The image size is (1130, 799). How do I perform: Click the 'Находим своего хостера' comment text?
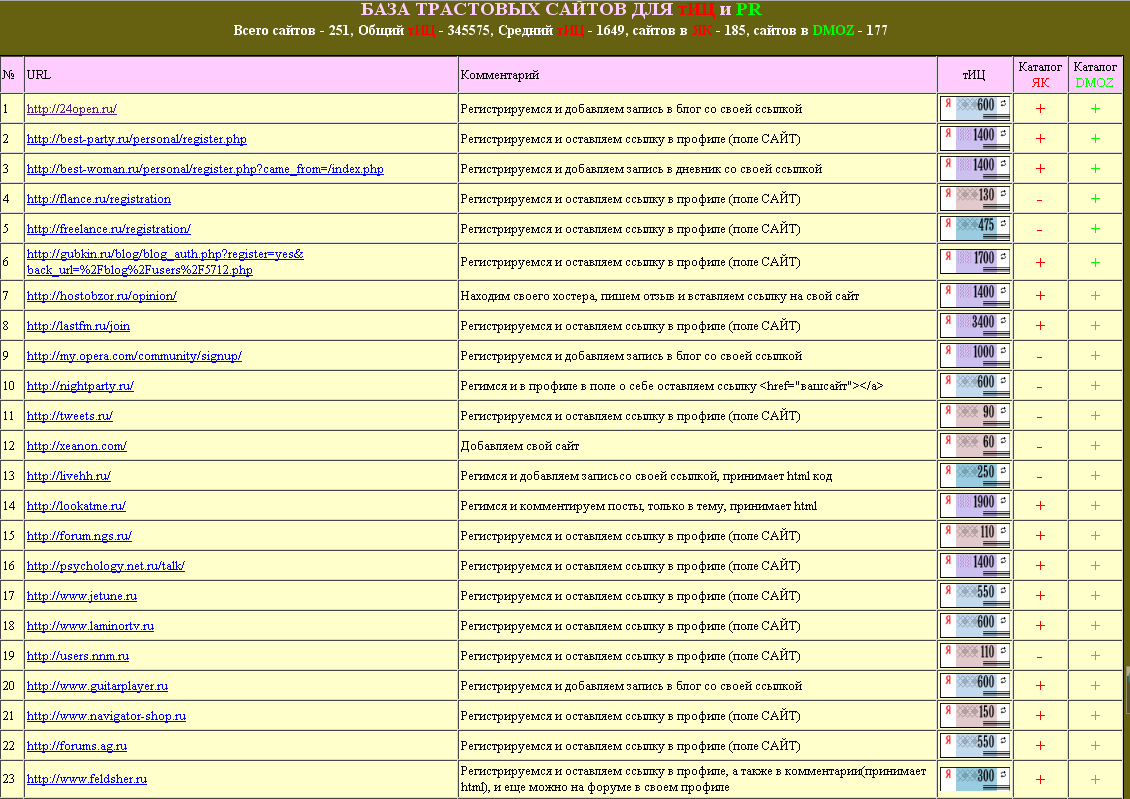pos(659,296)
